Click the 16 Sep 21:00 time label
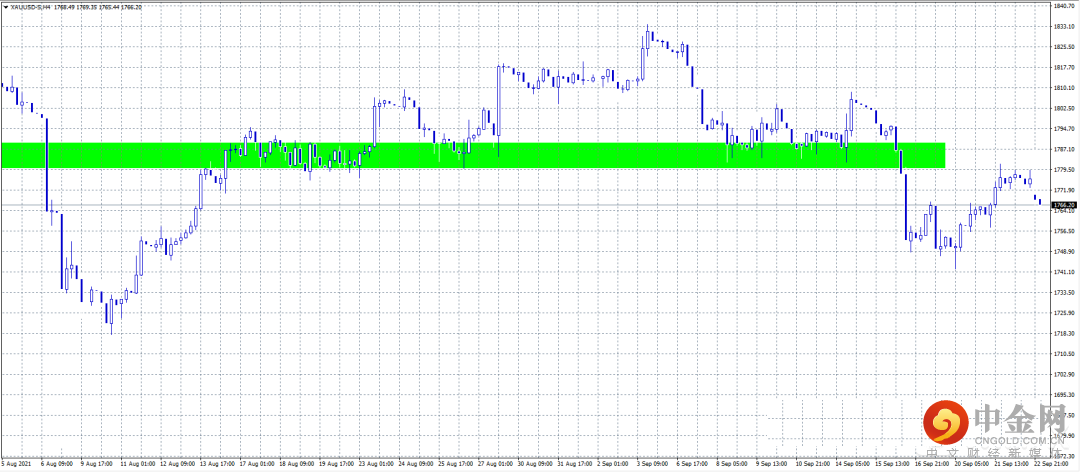 [x=933, y=466]
